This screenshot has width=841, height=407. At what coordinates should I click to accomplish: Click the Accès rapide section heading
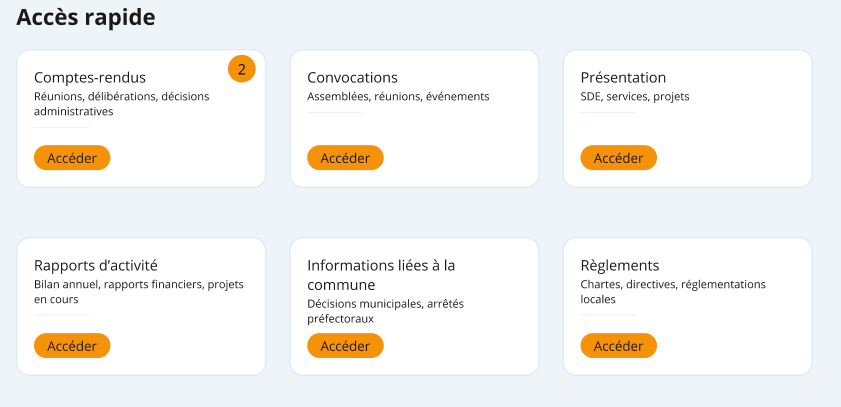click(x=85, y=17)
